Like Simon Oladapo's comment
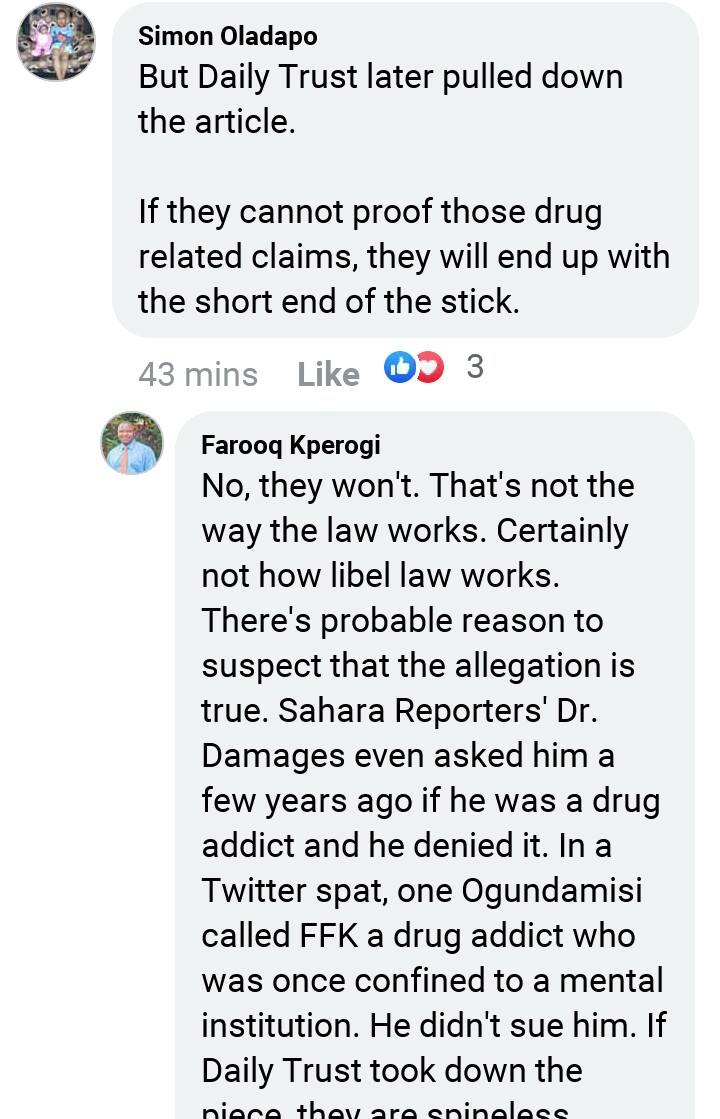Image resolution: width=720 pixels, height=1119 pixels. [328, 374]
